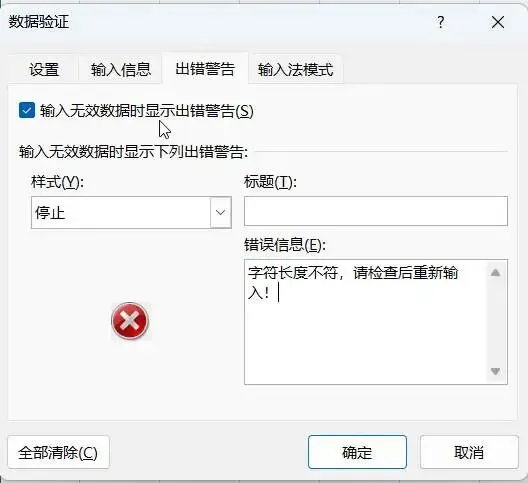
Task: Click the 标题 input field
Action: [376, 211]
